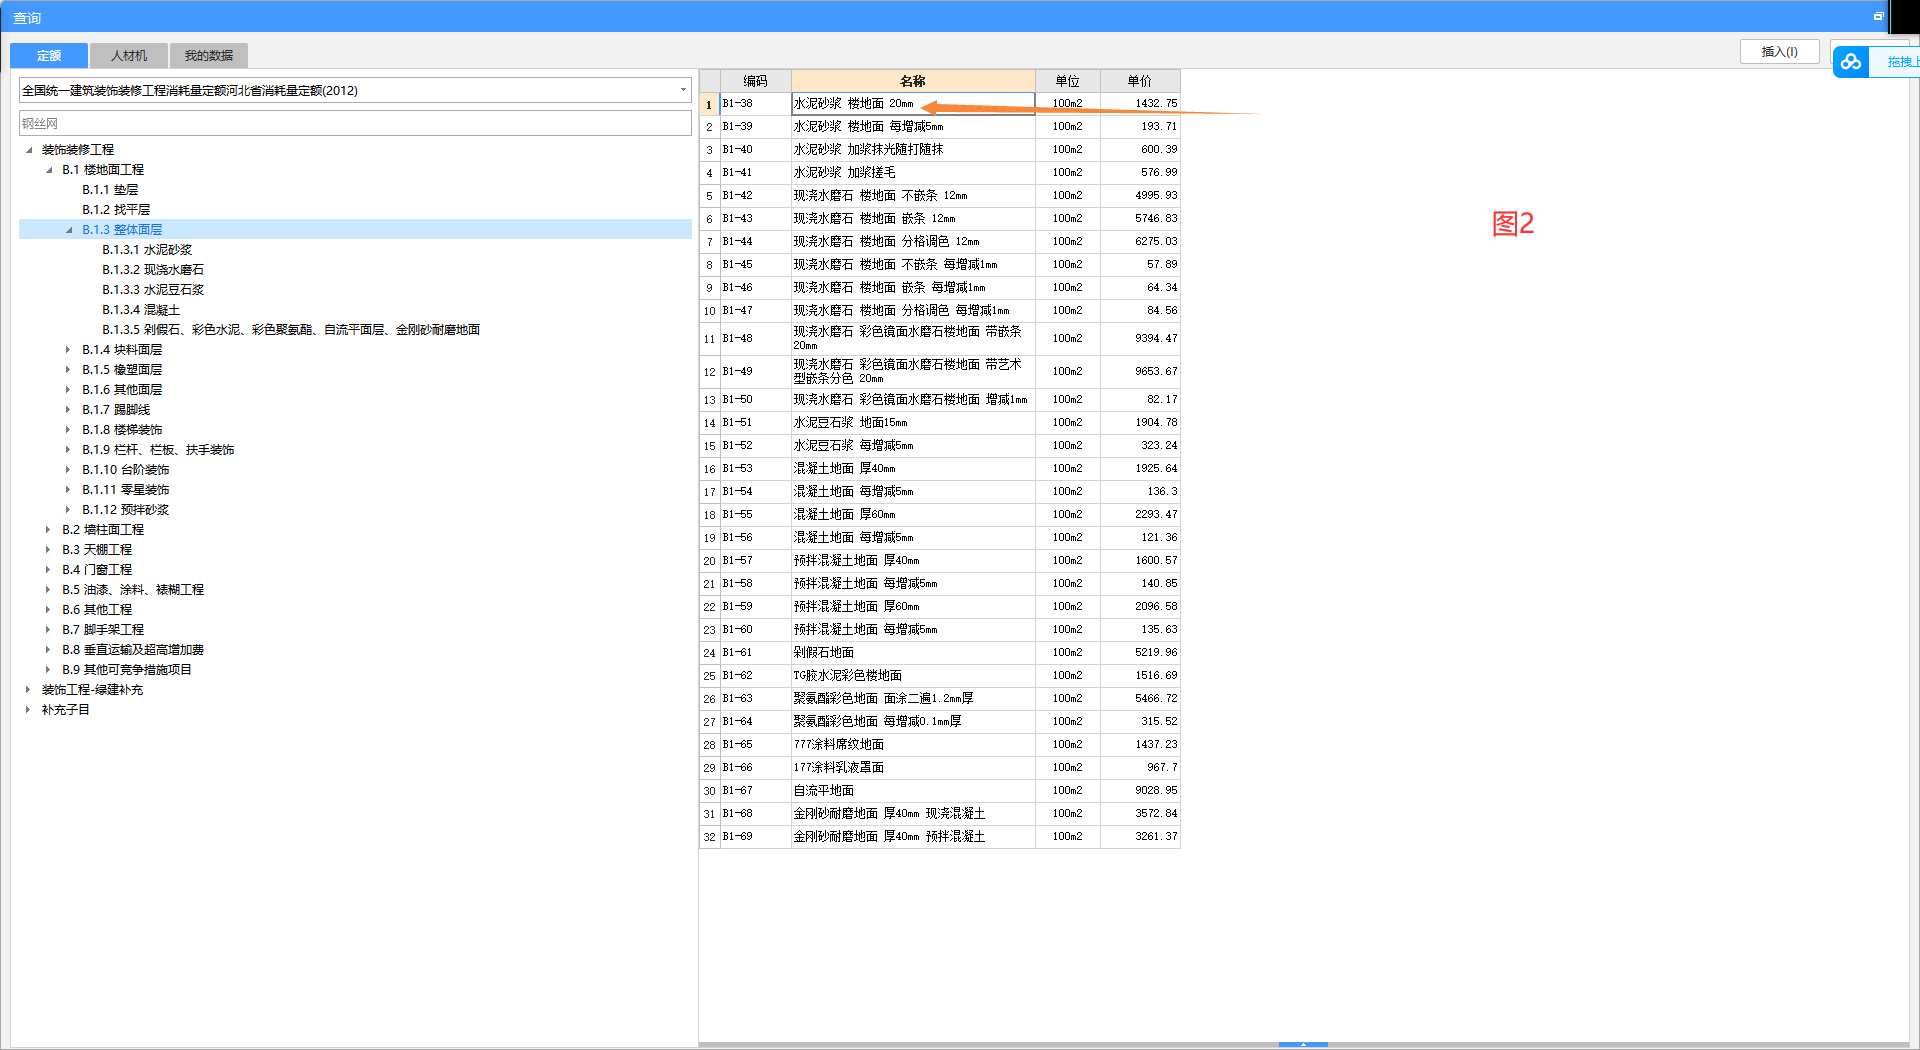Switch to the 人材机 tab
1920x1050 pixels.
tap(129, 56)
